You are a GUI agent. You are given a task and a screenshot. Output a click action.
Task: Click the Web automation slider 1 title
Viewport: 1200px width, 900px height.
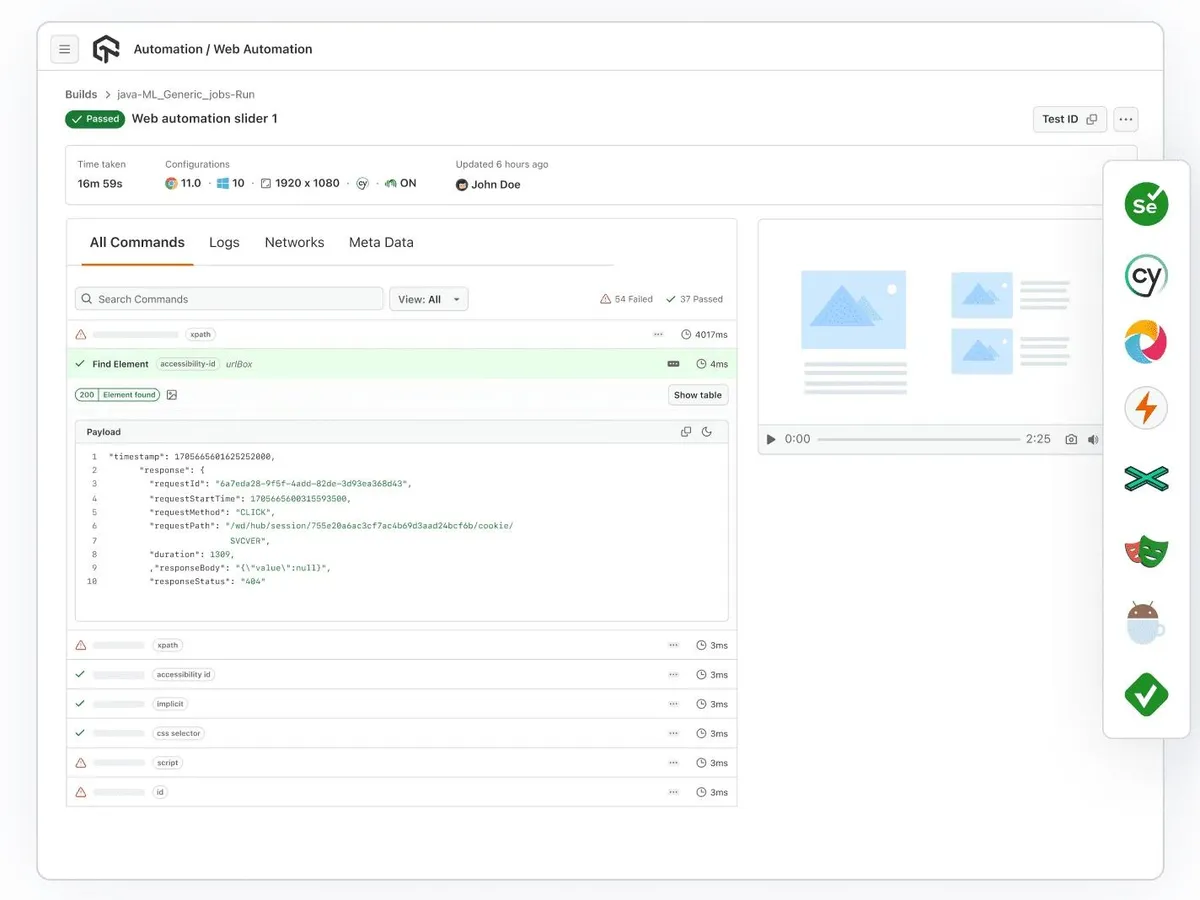point(205,119)
